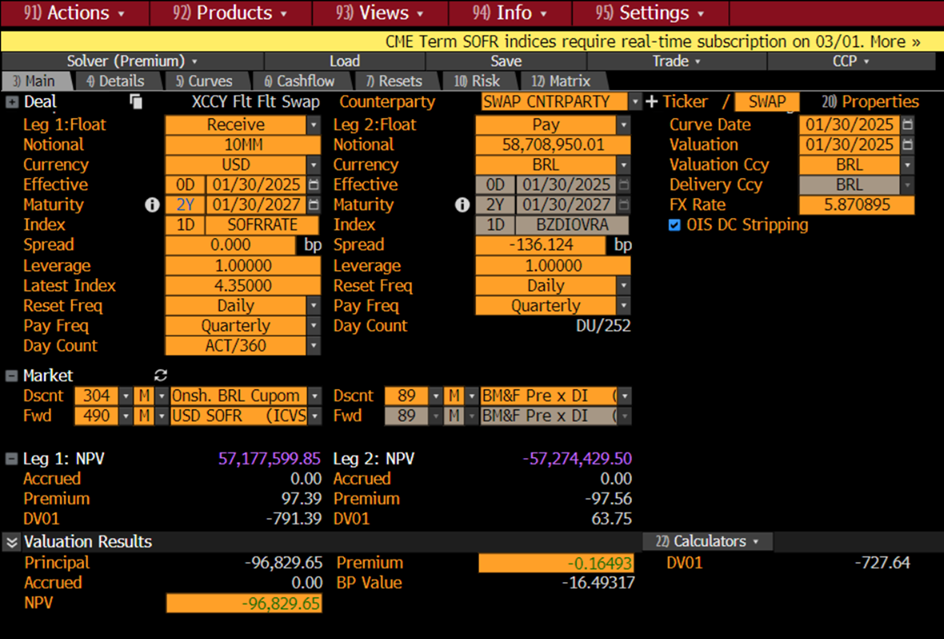Screen dimensions: 944x639
Task: Open the Leg 1 Day Count ACT/360 dropdown
Action: click(313, 346)
